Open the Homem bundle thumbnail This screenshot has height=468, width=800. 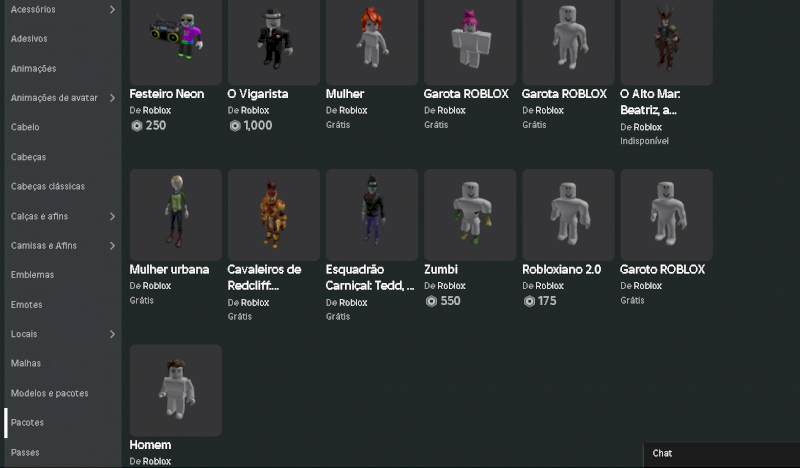(x=176, y=390)
